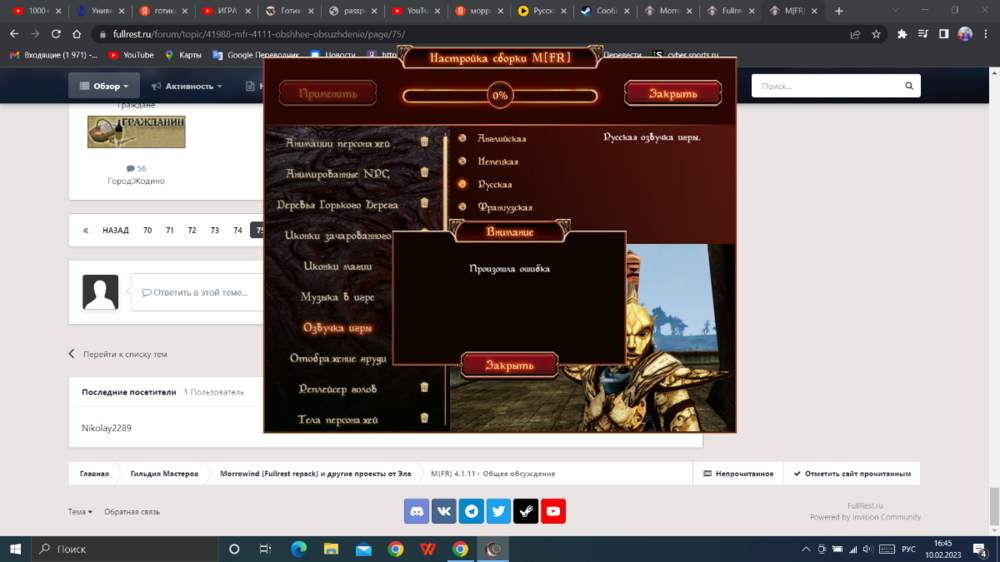This screenshot has width=1000, height=562.
Task: Go to page 72 of topic
Action: [x=192, y=230]
